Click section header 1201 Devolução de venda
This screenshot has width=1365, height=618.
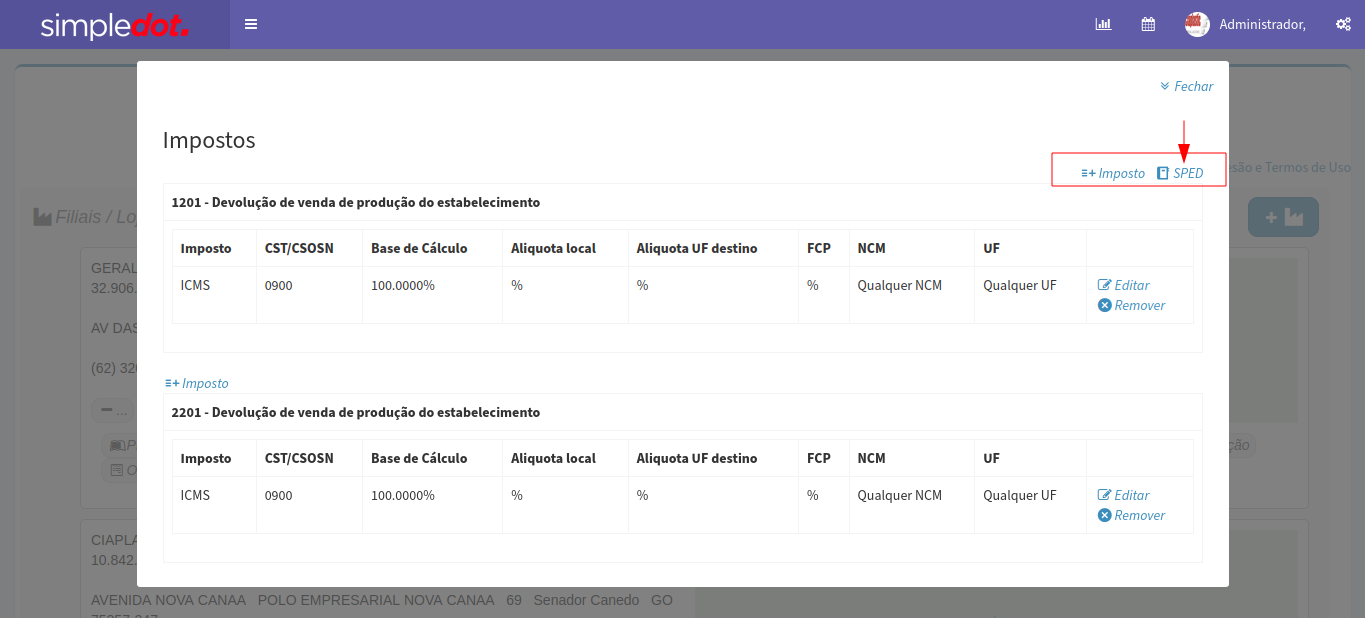tap(356, 202)
